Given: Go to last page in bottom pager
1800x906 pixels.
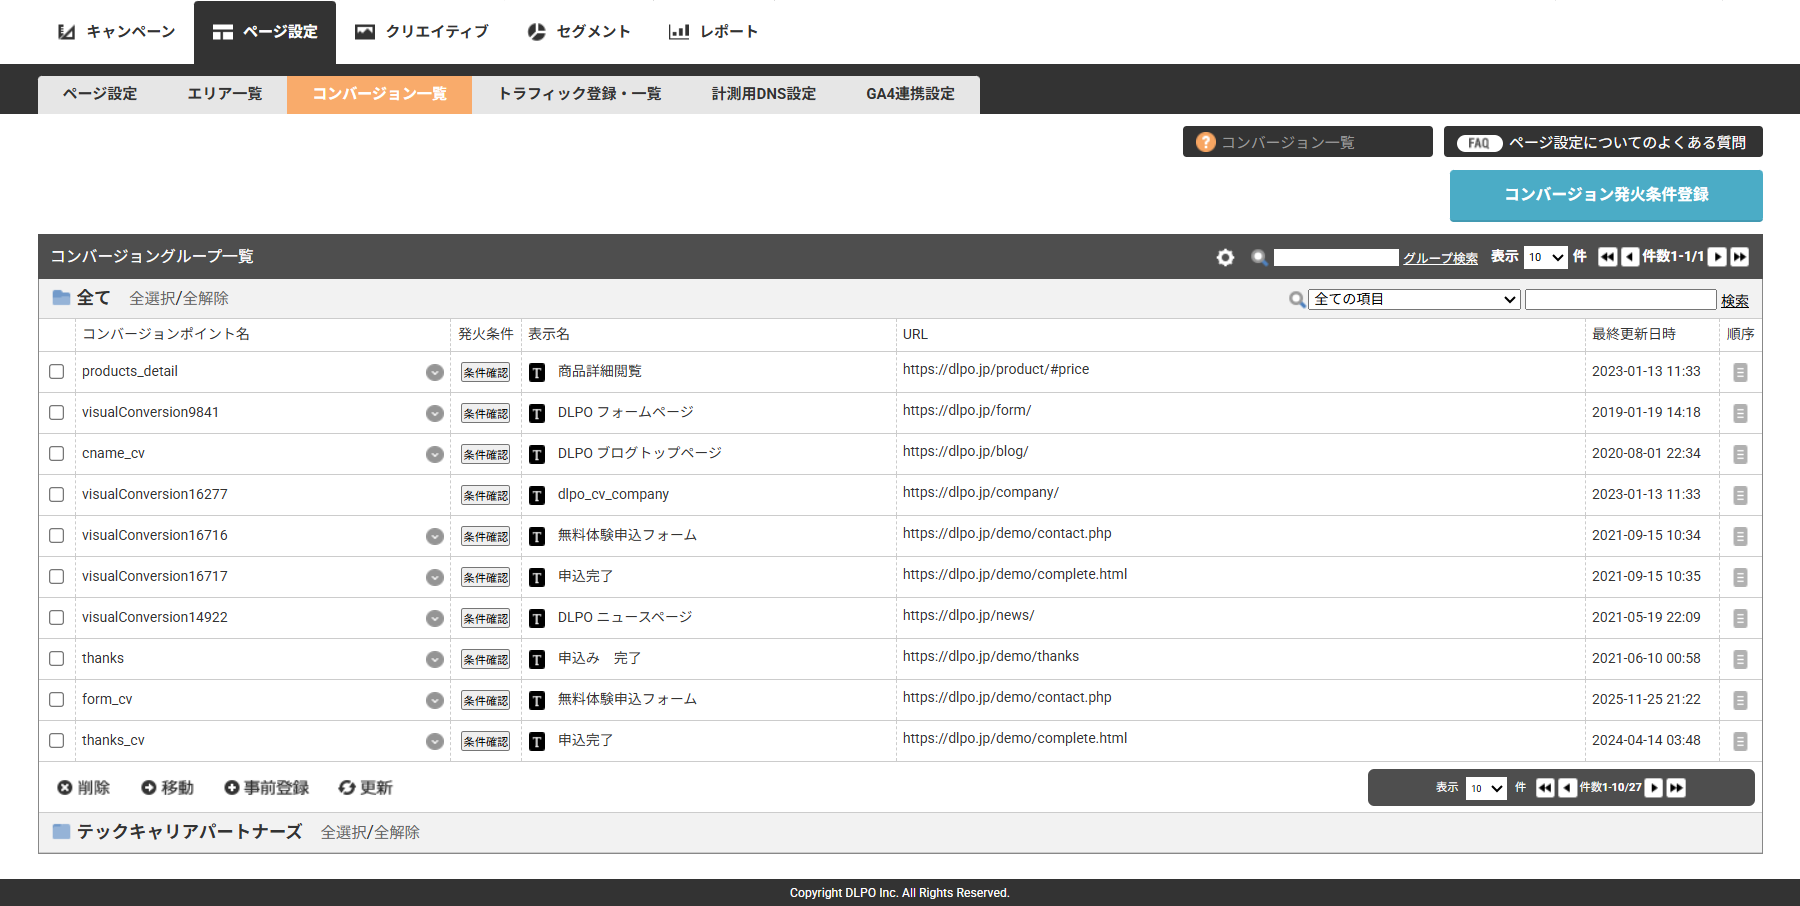Looking at the screenshot, I should (1676, 788).
